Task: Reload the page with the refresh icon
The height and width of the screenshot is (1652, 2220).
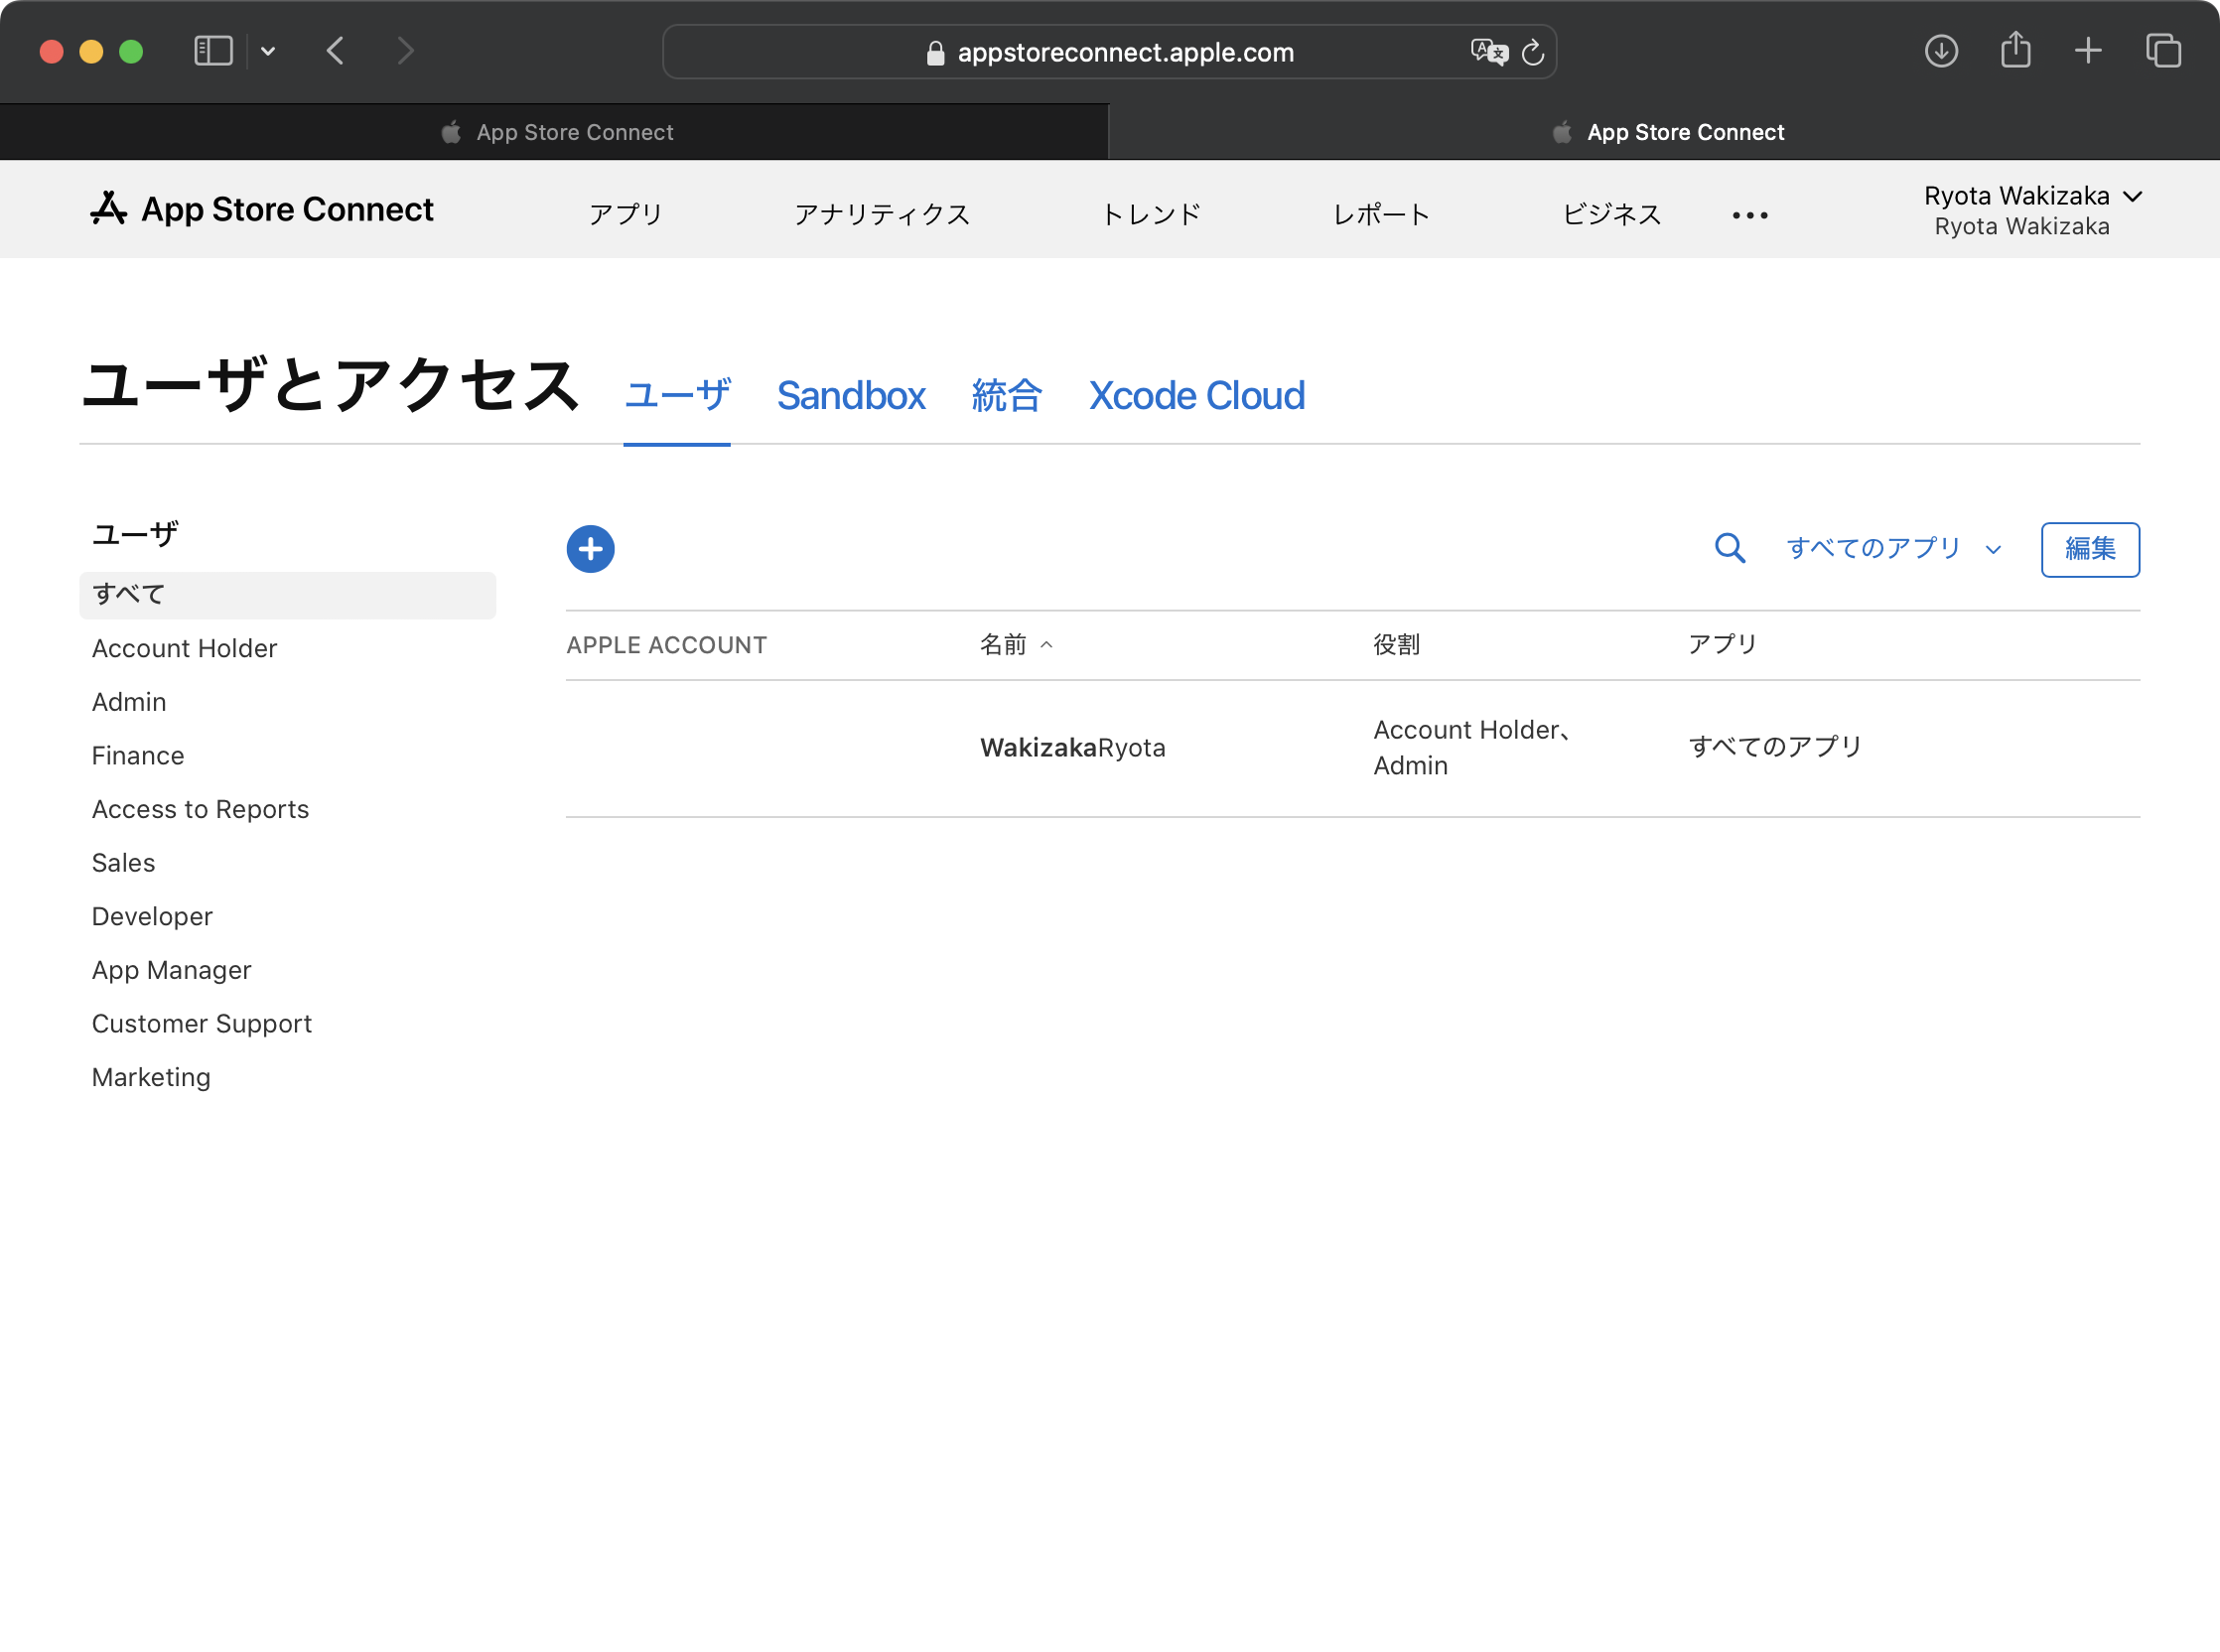Action: tap(1533, 52)
